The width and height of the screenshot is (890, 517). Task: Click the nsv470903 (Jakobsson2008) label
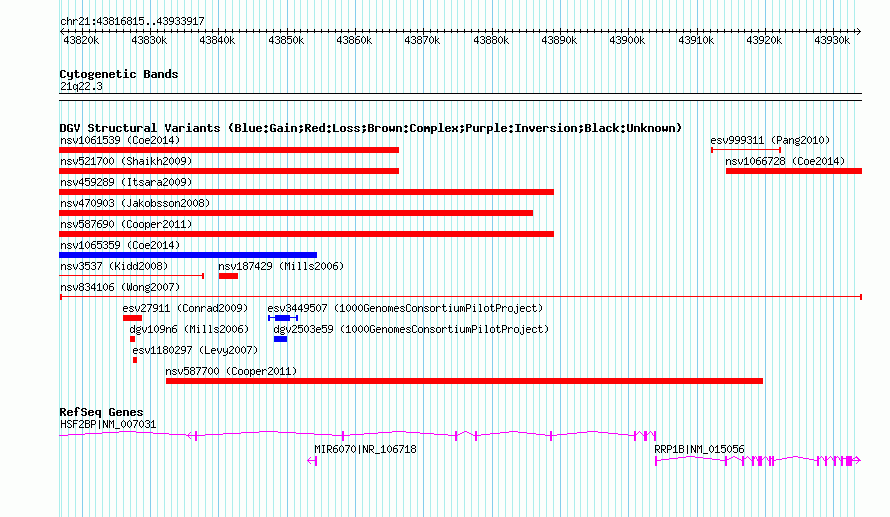coord(135,203)
